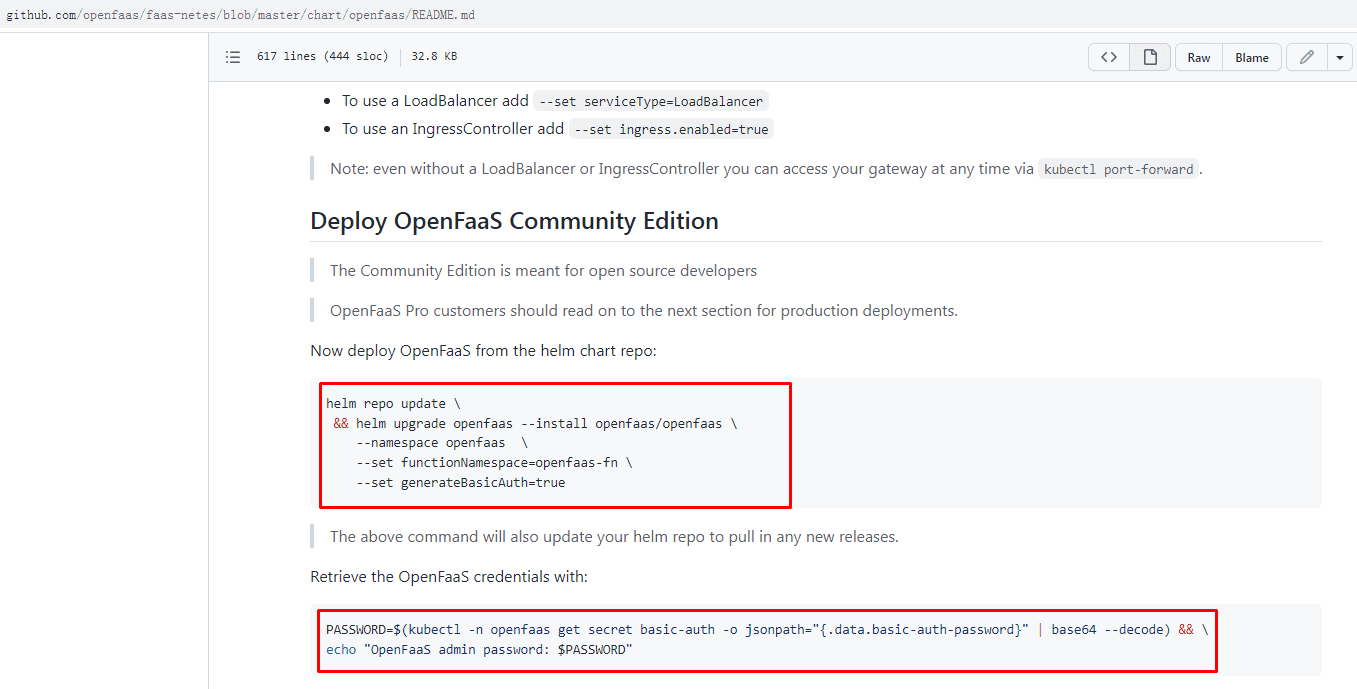
Task: Click the --set ingress.enabled=true snippet
Action: pyautogui.click(x=671, y=129)
